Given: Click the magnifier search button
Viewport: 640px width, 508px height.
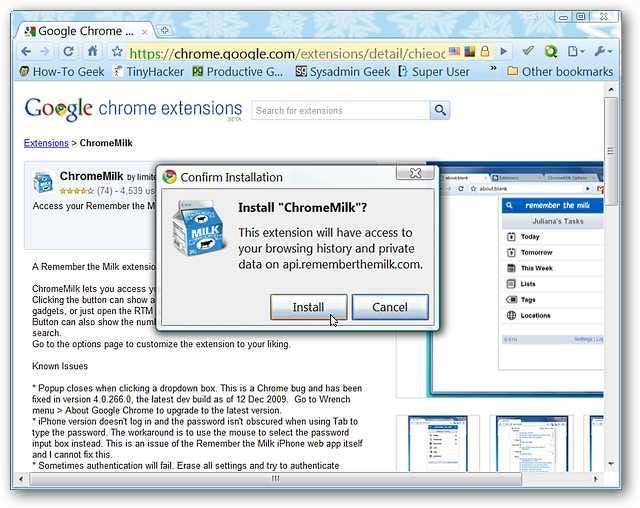Looking at the screenshot, I should (x=440, y=110).
